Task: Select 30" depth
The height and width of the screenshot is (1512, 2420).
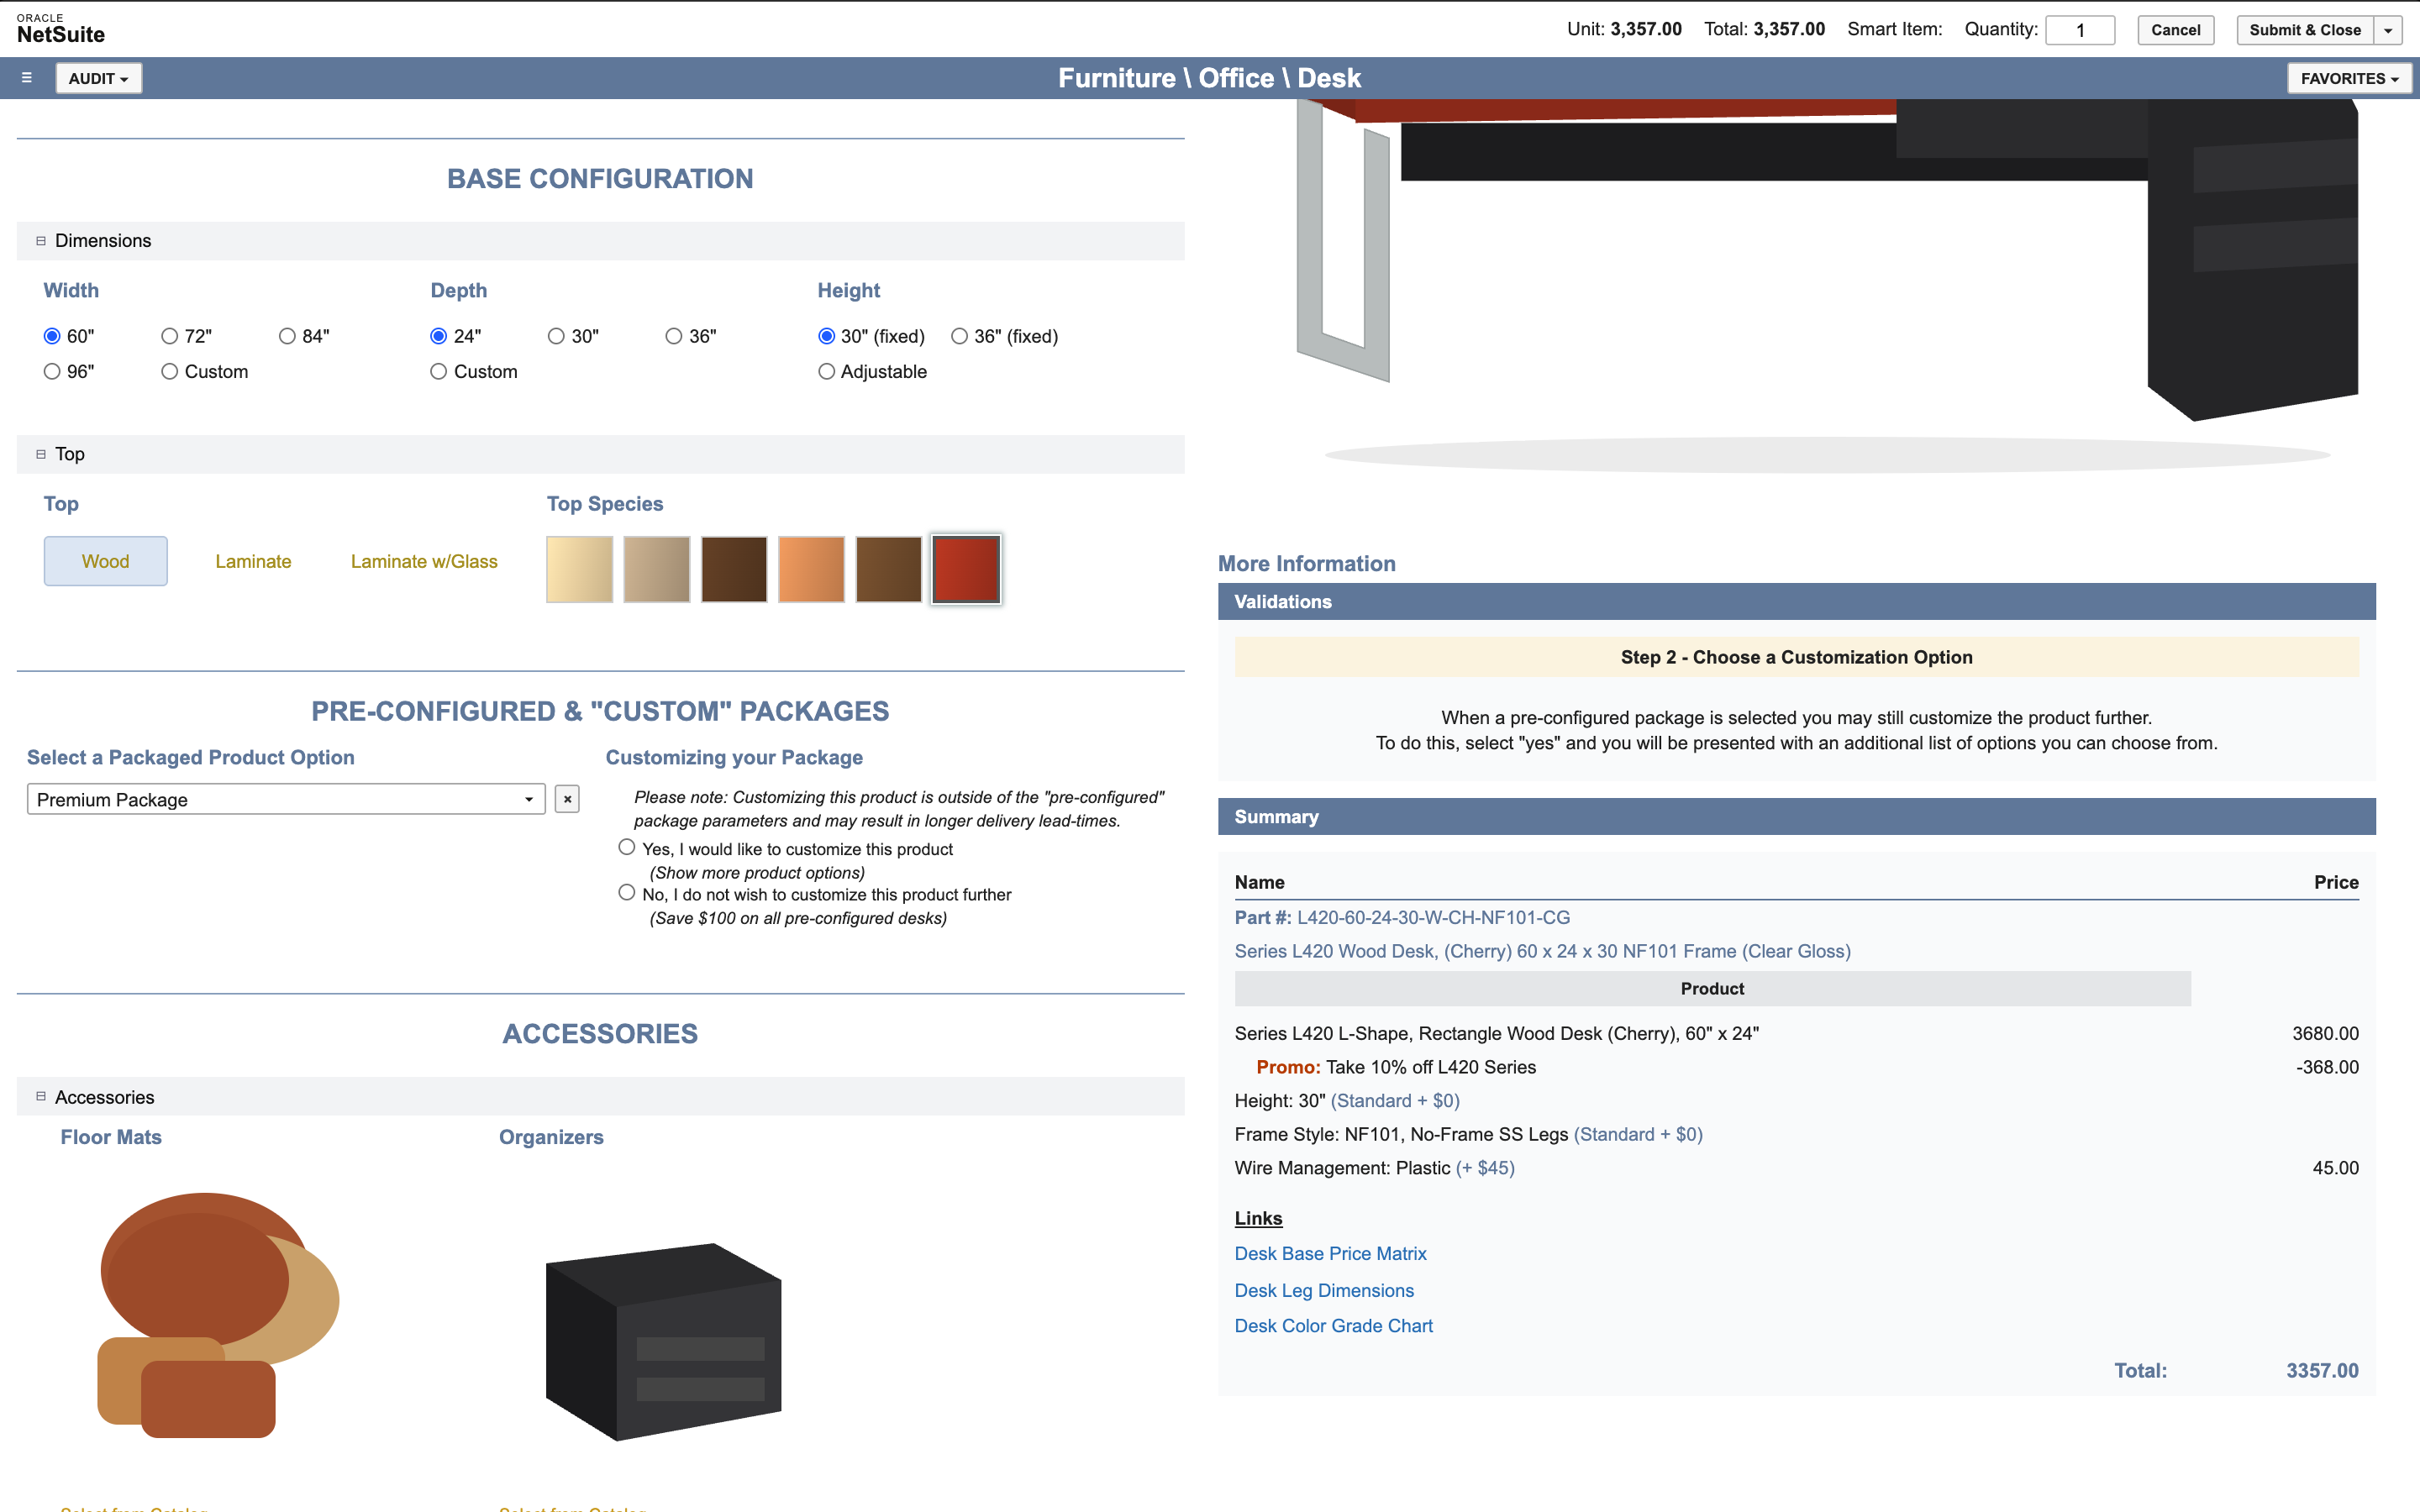Action: pos(556,336)
